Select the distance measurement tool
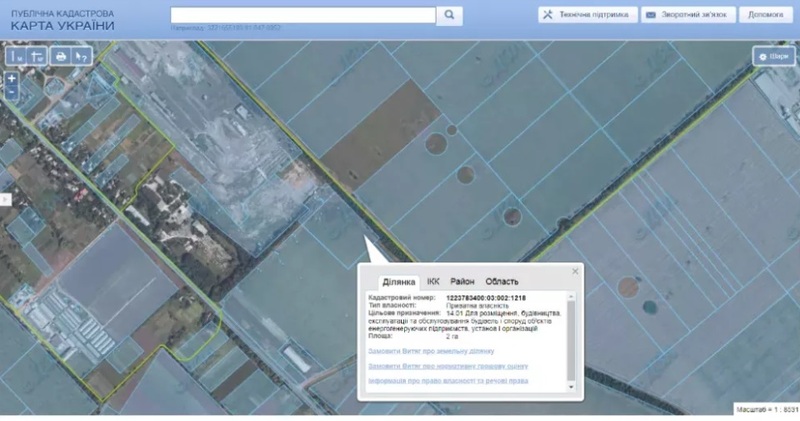The height and width of the screenshot is (421, 800). [17, 56]
